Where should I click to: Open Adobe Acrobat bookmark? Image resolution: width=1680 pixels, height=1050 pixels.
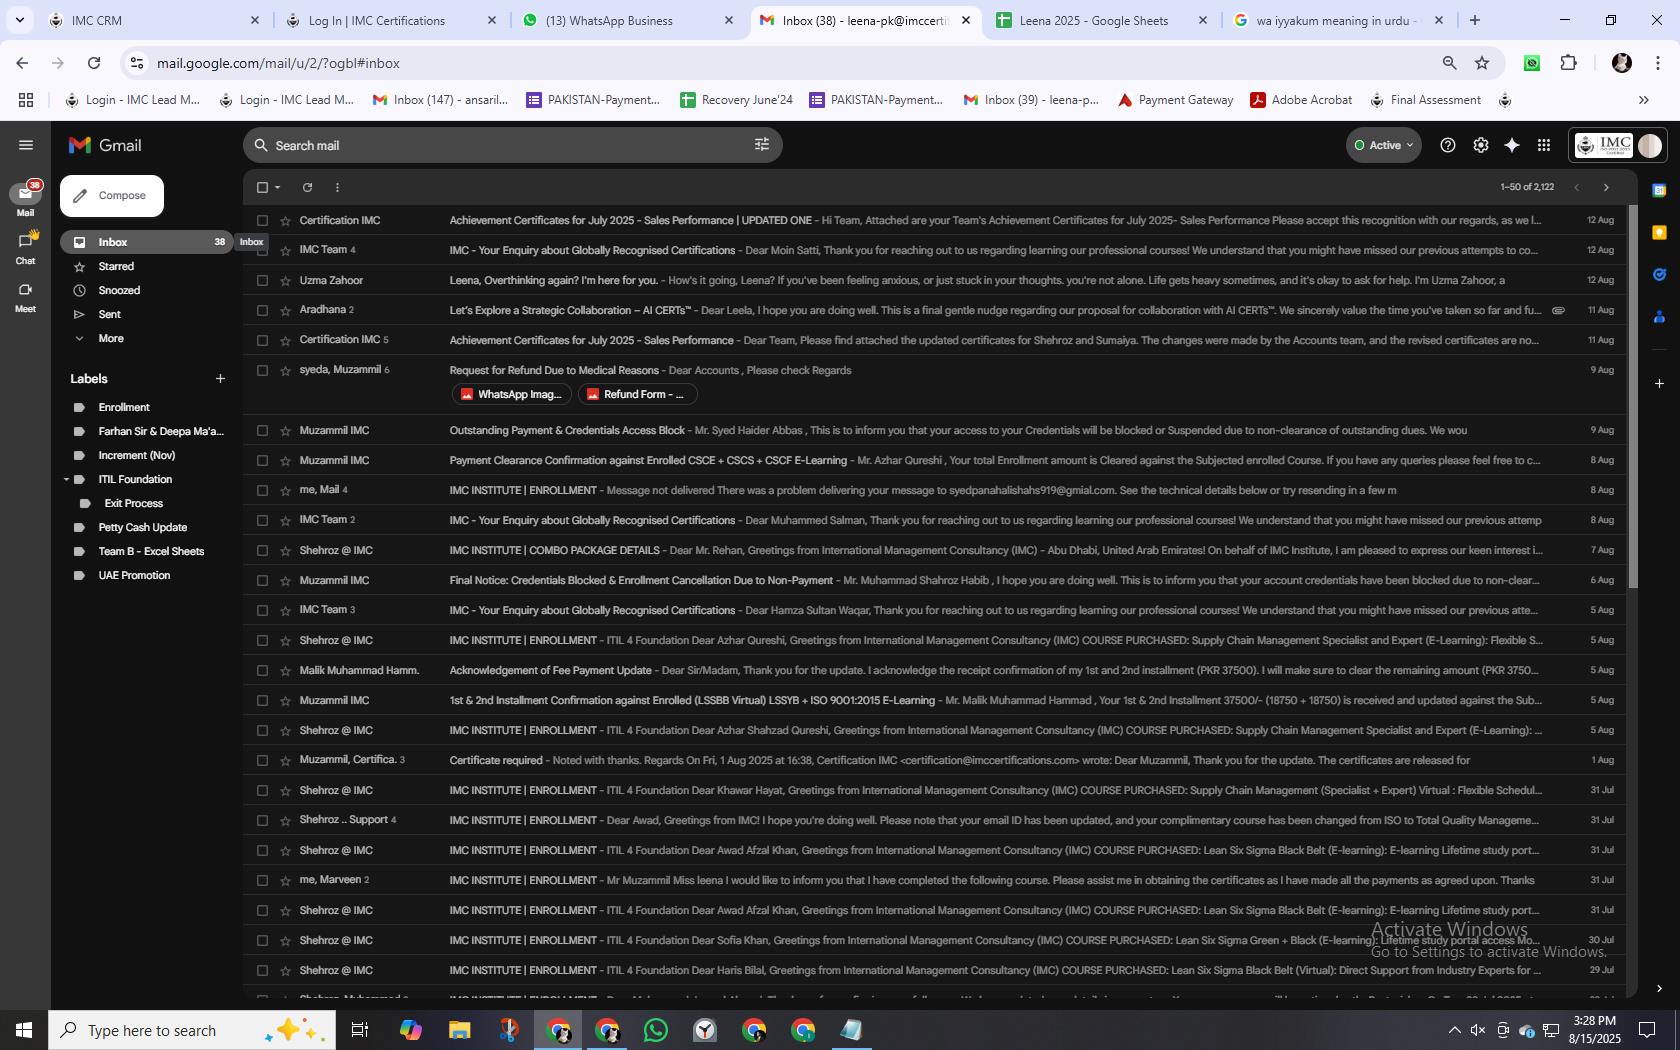click(1301, 100)
